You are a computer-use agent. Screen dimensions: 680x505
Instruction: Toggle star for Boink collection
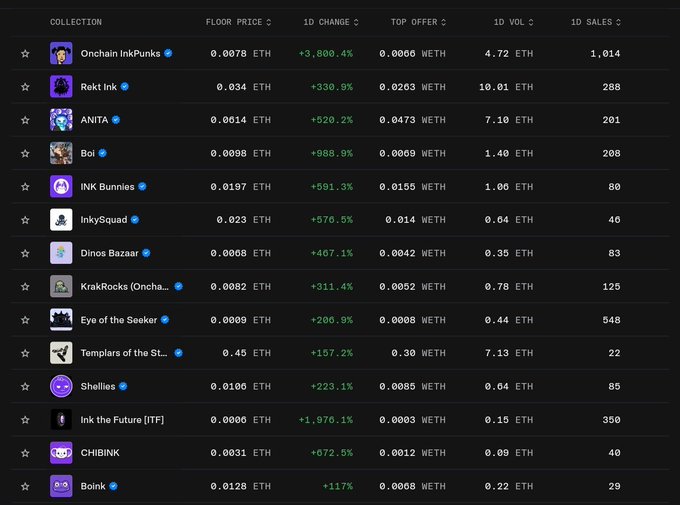(25, 486)
